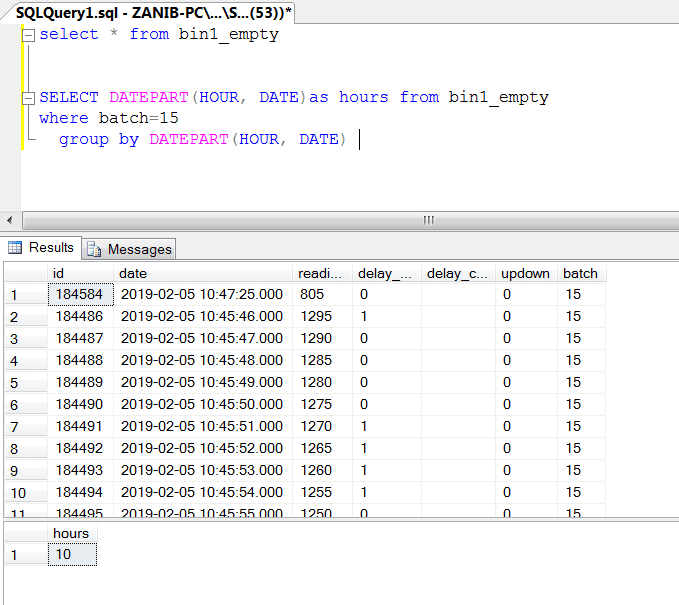This screenshot has height=605, width=679.
Task: Select cell with id 184487
Action: coord(81,339)
